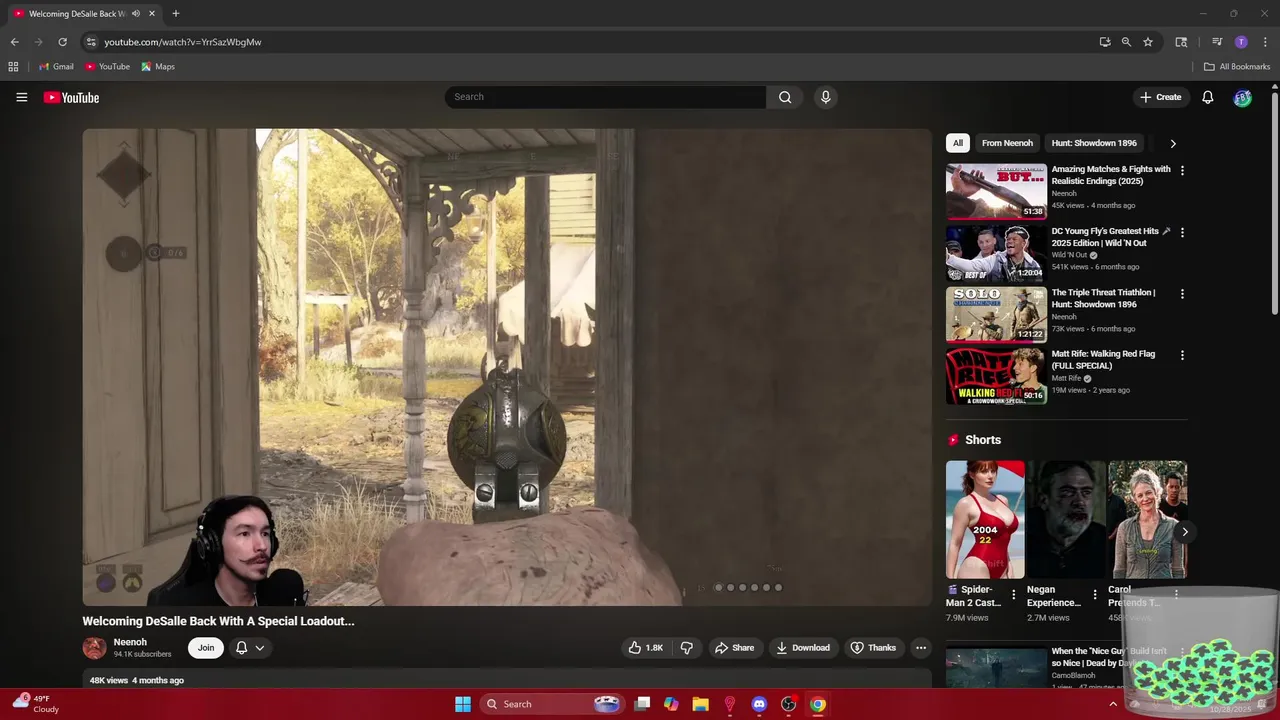Image resolution: width=1280 pixels, height=720 pixels.
Task: Open OBS Studio from the taskbar
Action: [788, 704]
